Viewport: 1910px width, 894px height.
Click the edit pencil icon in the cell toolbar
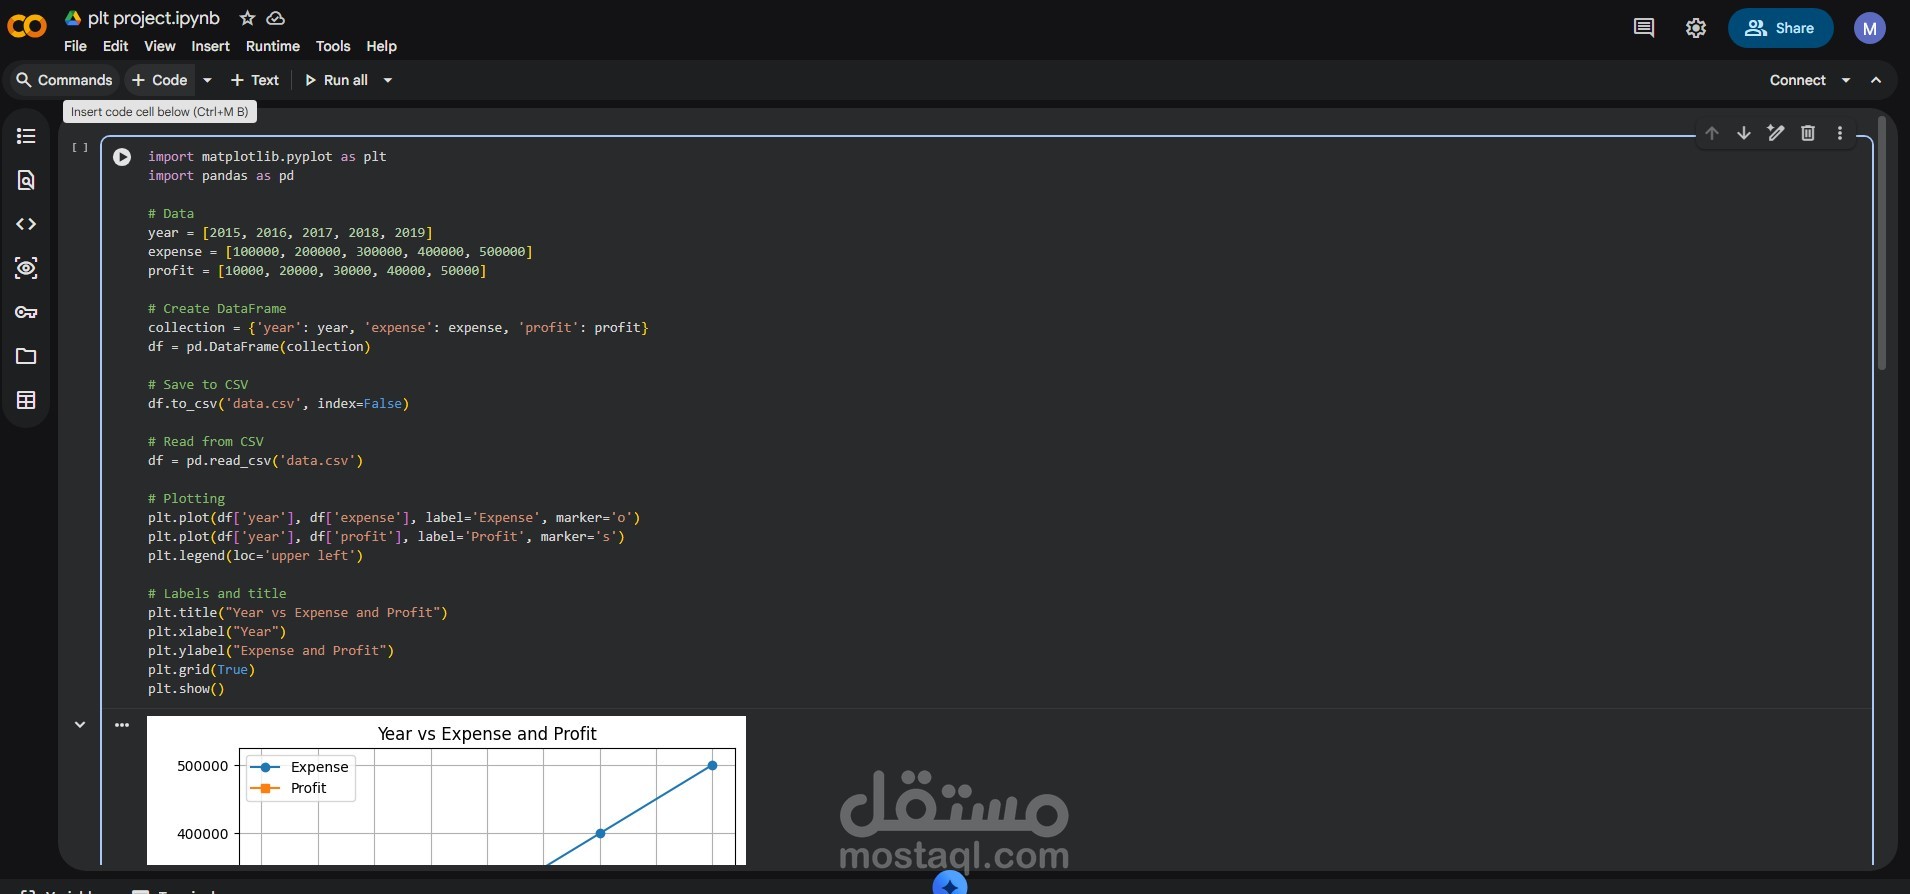click(1776, 133)
